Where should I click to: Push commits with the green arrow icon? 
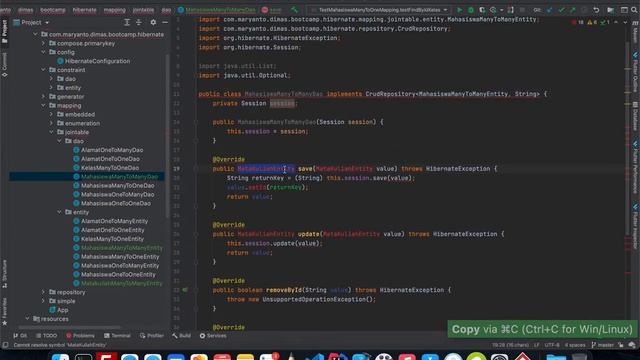pos(573,10)
